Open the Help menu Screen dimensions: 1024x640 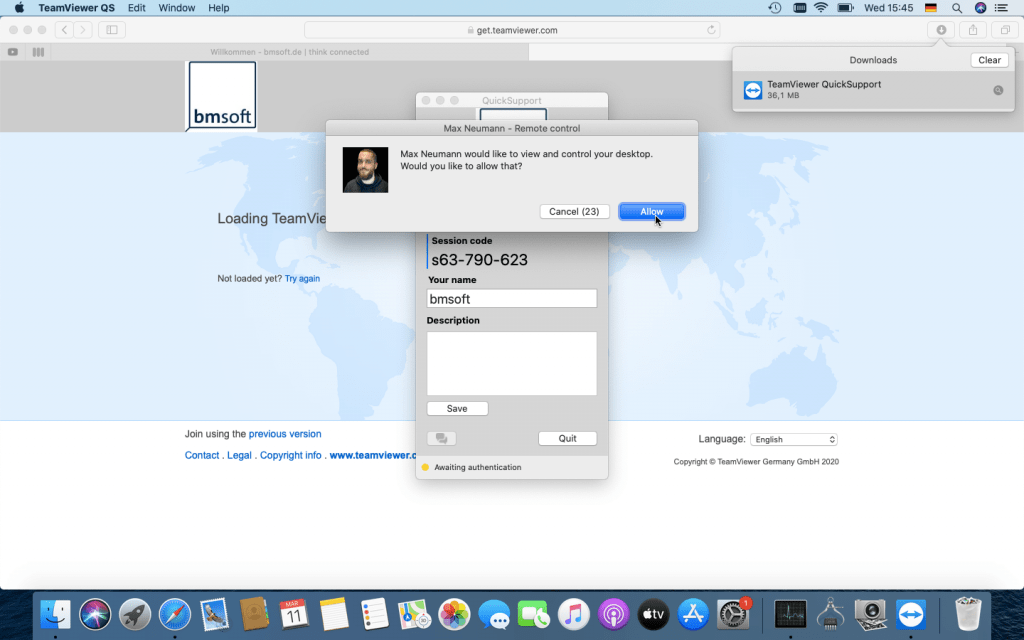(219, 8)
